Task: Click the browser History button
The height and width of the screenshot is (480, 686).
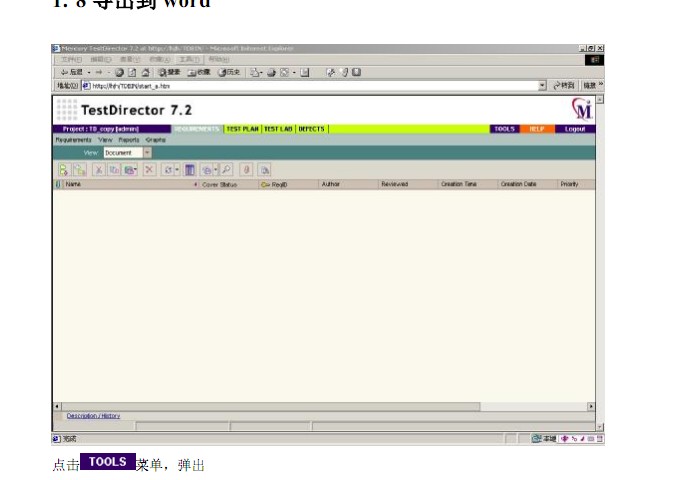Action: [x=229, y=72]
